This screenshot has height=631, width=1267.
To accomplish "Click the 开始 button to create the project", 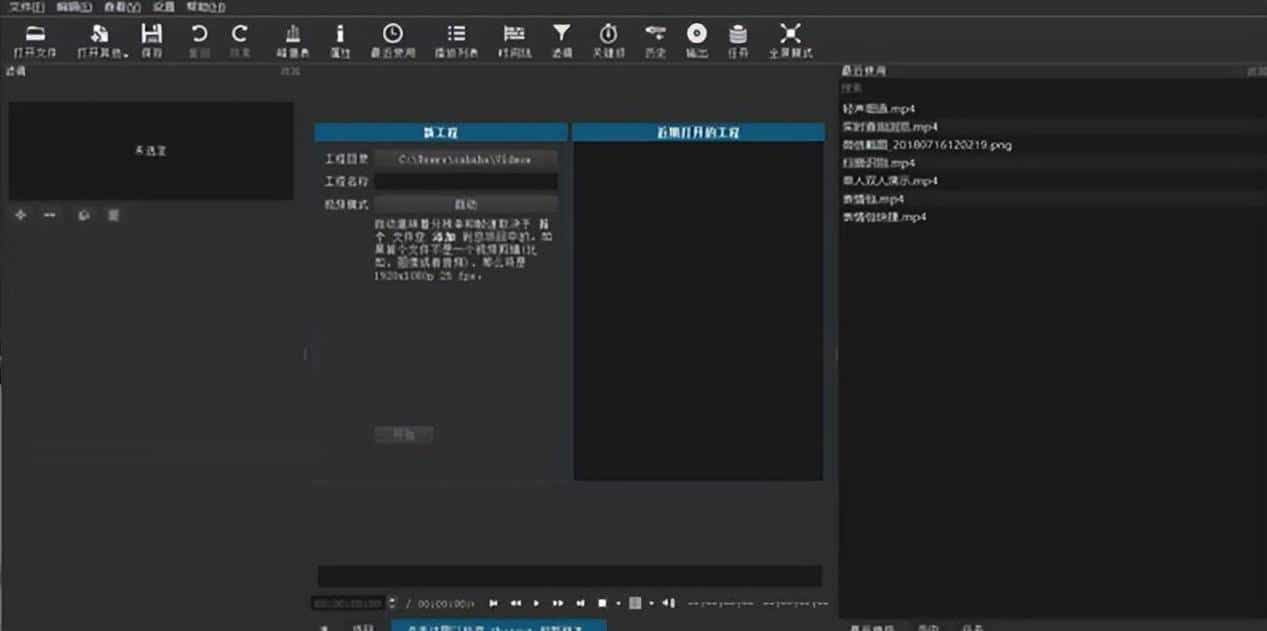I will click(403, 434).
